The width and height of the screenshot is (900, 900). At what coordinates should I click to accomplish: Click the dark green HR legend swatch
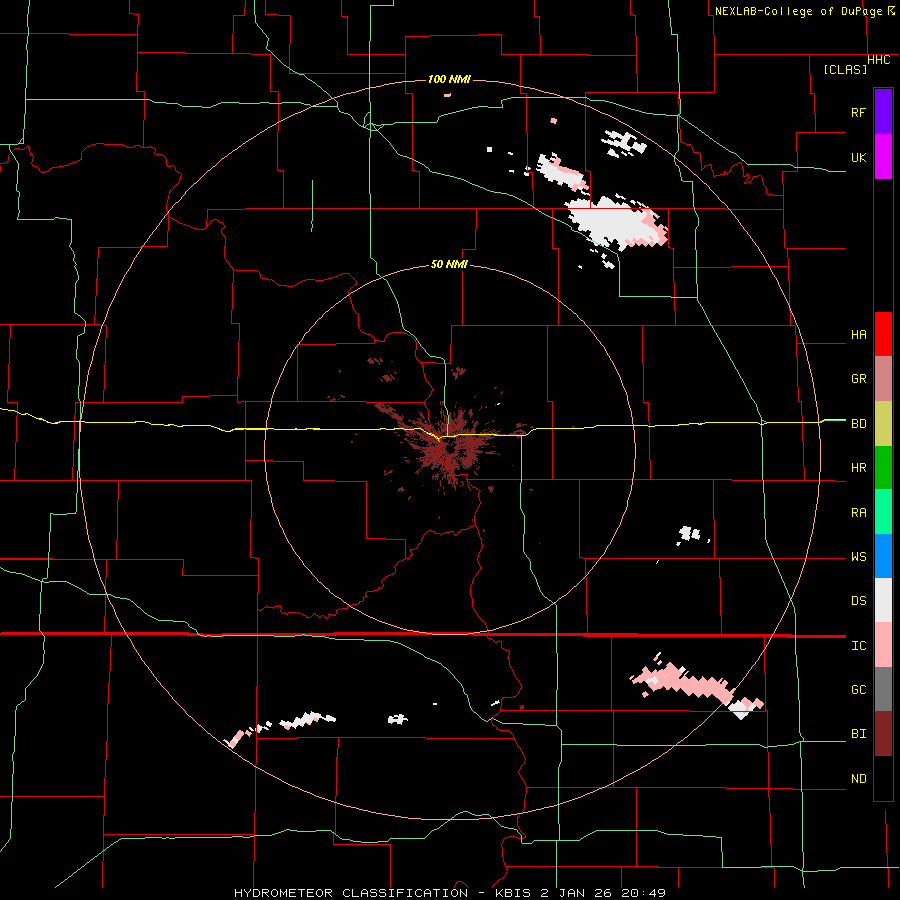click(x=883, y=467)
